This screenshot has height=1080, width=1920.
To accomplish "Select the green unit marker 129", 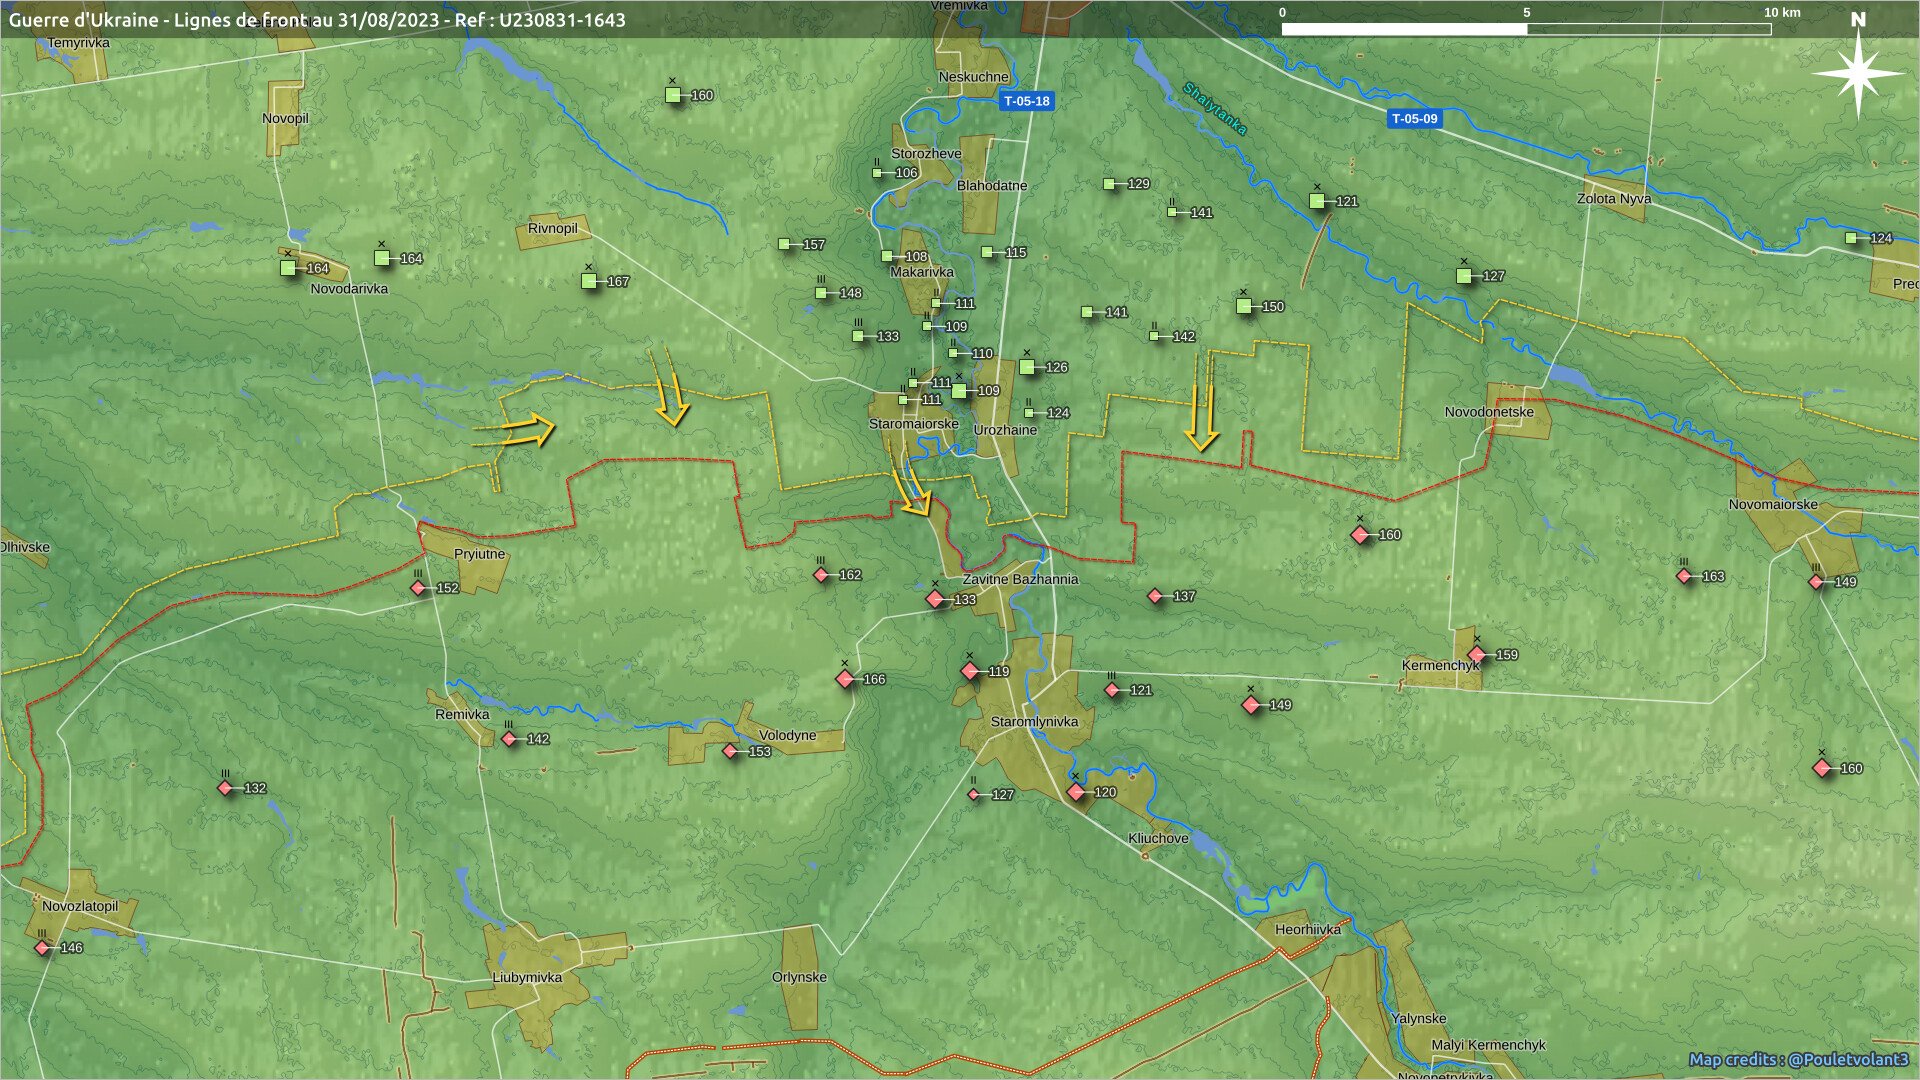I will click(1109, 184).
